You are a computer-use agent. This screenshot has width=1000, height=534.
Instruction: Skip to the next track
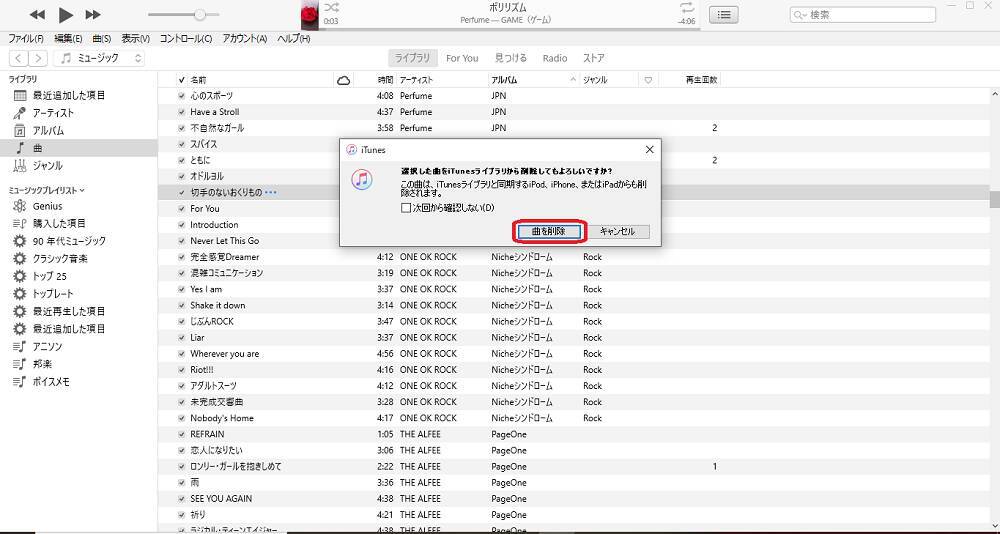(93, 15)
